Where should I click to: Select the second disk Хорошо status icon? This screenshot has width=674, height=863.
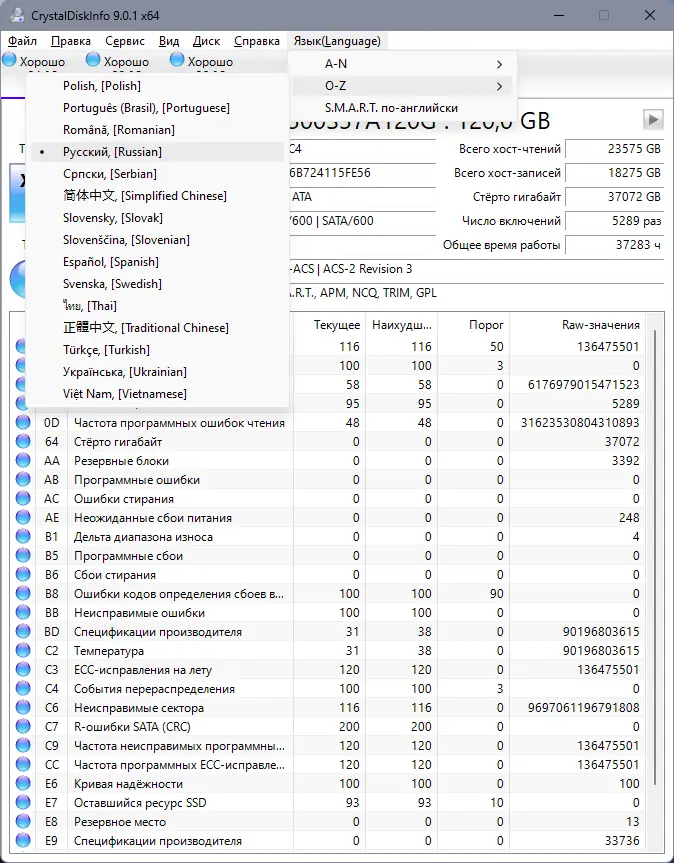pos(94,59)
